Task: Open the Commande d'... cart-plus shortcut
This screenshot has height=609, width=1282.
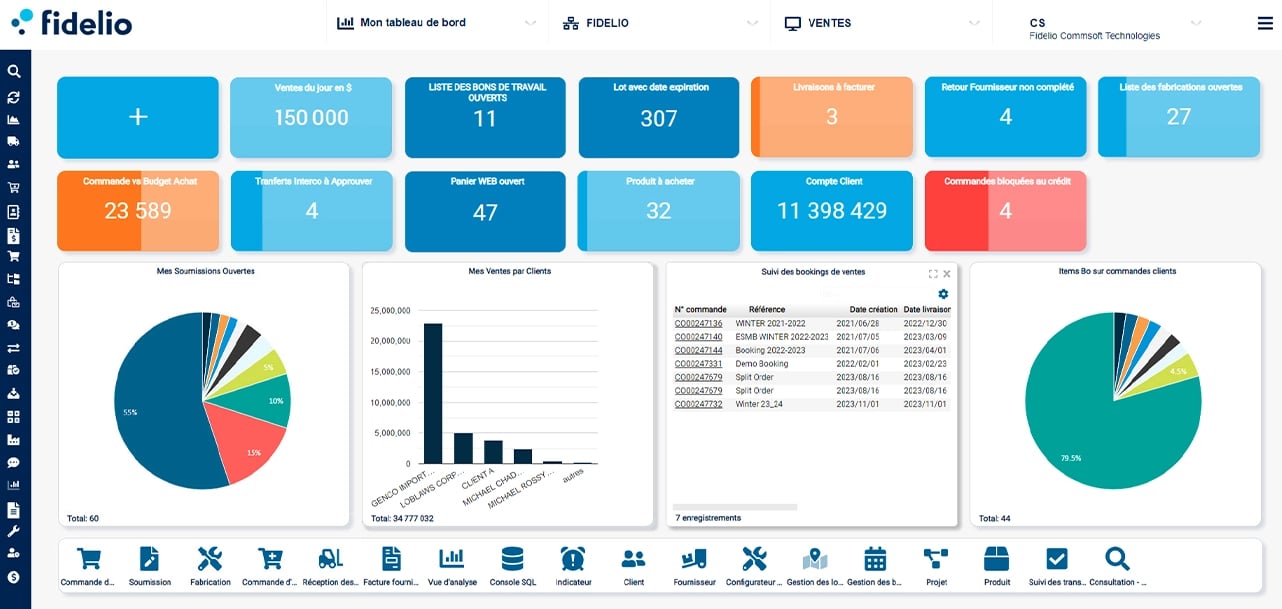Action: (x=270, y=566)
